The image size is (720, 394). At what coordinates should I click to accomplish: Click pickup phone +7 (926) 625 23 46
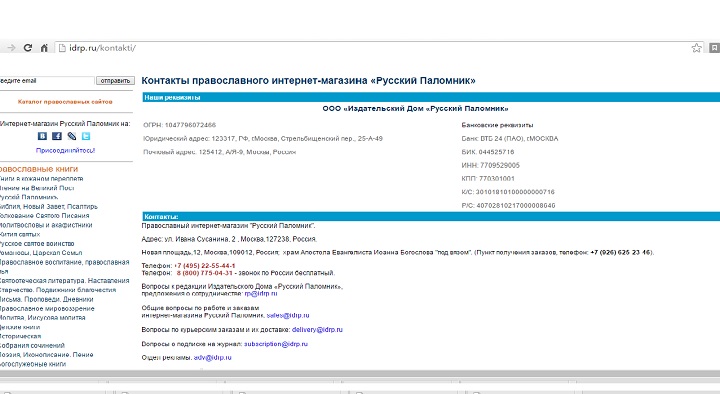pyautogui.click(x=621, y=252)
